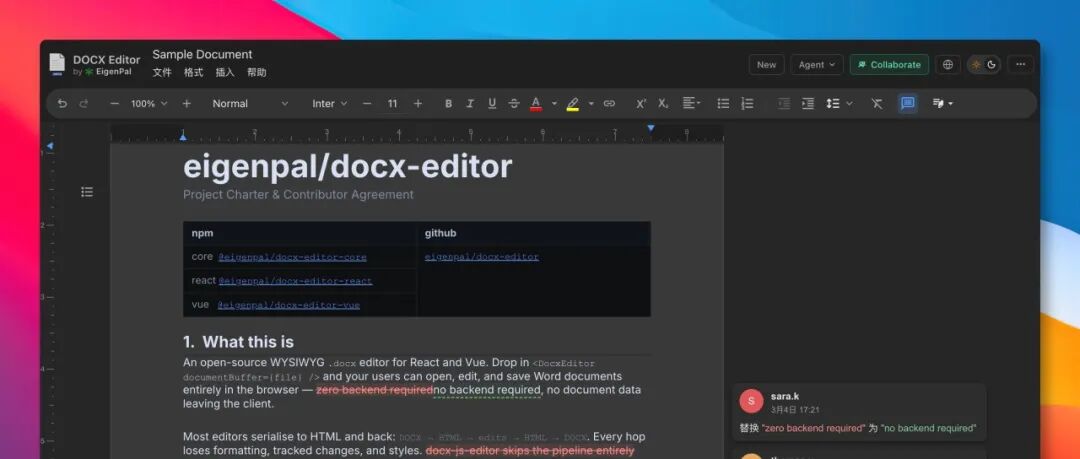The width and height of the screenshot is (1080, 459).
Task: Decrease the font size
Action: pyautogui.click(x=367, y=103)
